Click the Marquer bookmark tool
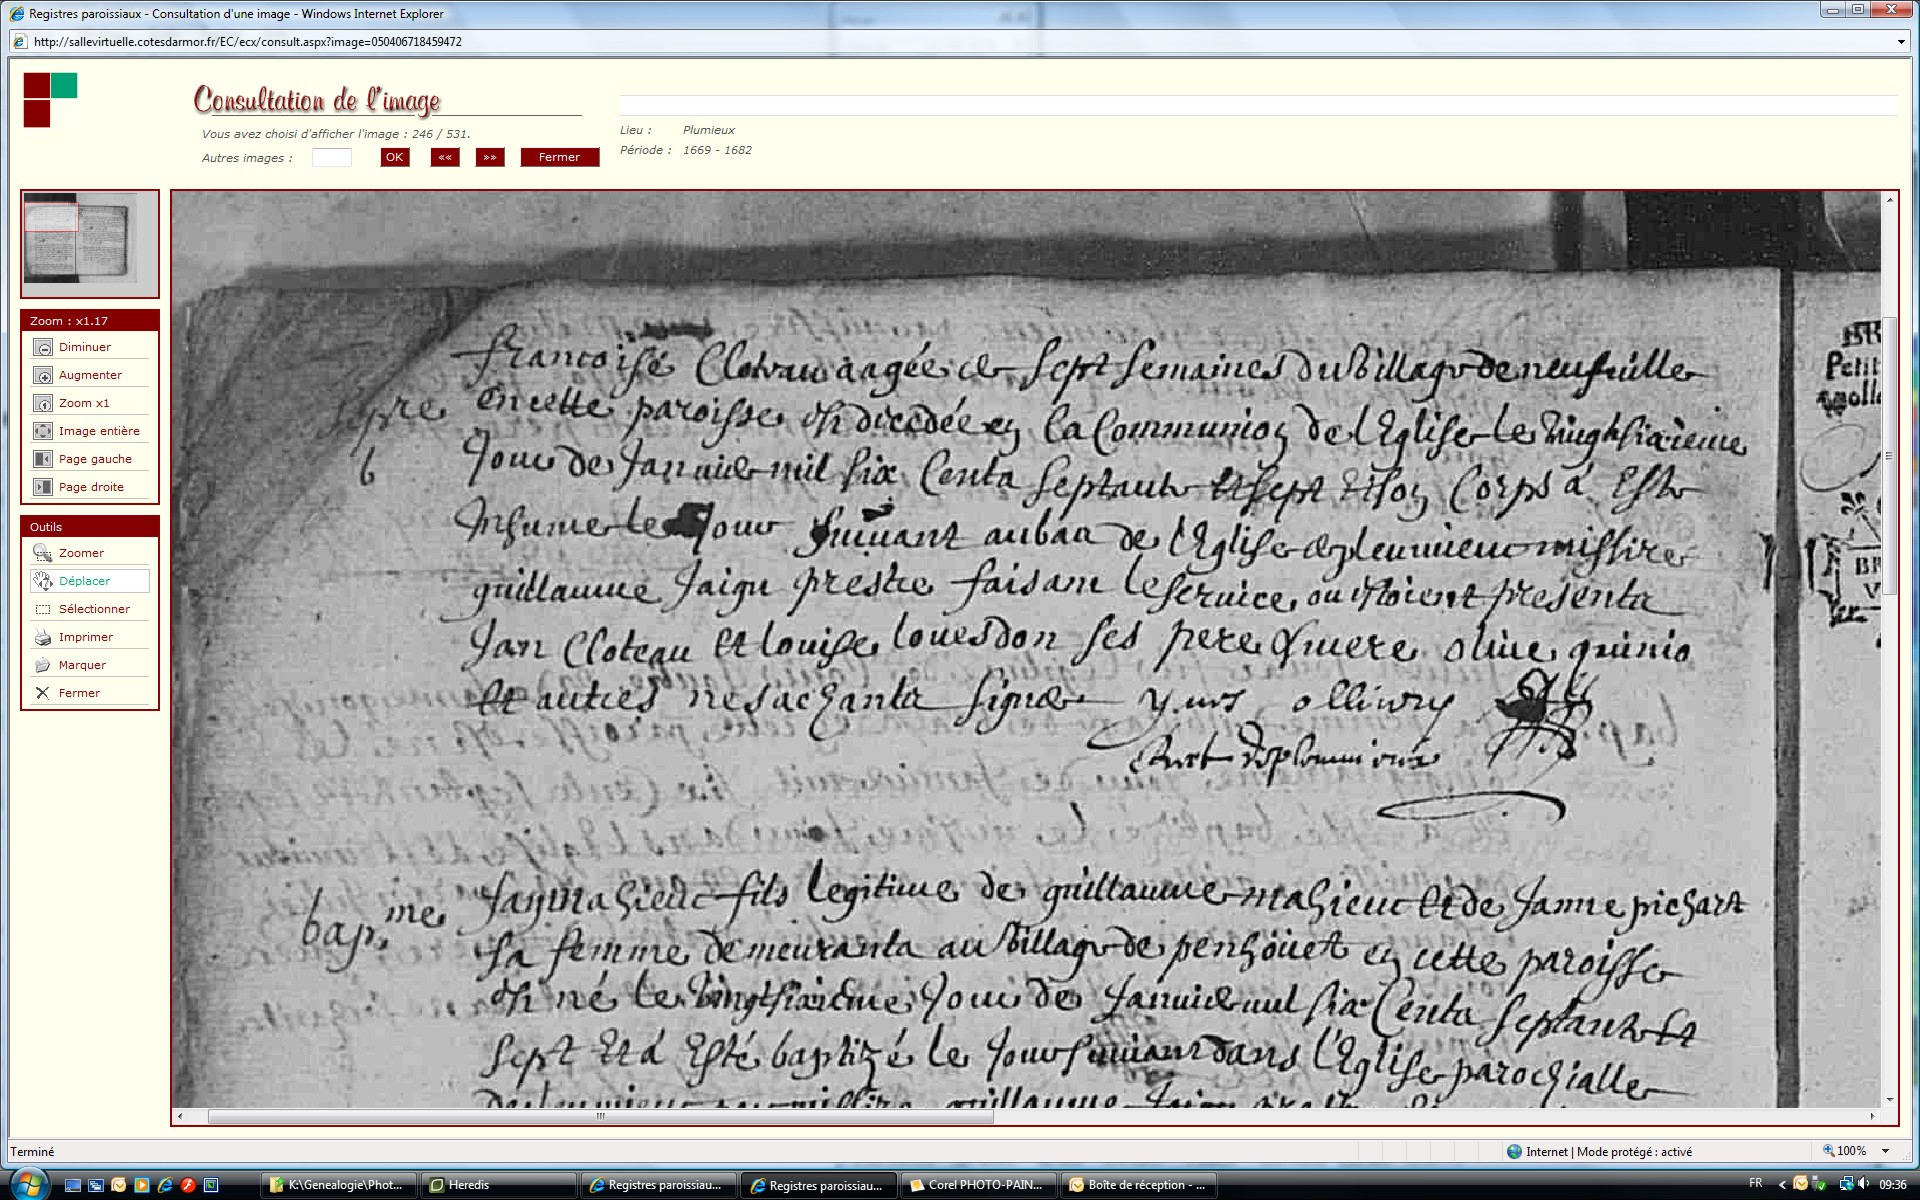The width and height of the screenshot is (1920, 1200). 43,665
